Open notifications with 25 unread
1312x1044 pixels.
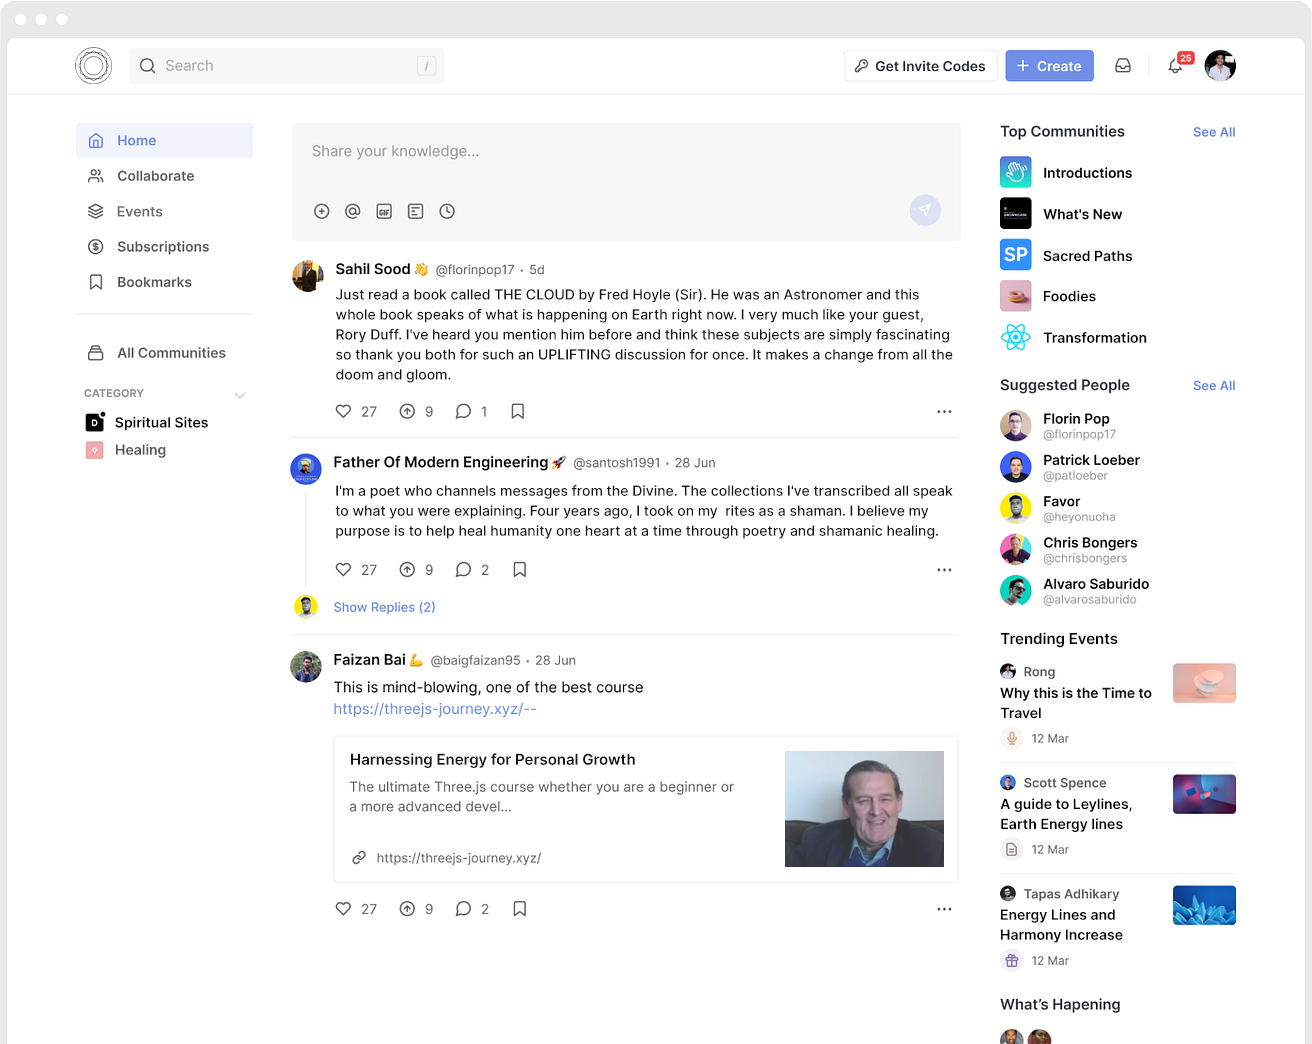point(1176,65)
